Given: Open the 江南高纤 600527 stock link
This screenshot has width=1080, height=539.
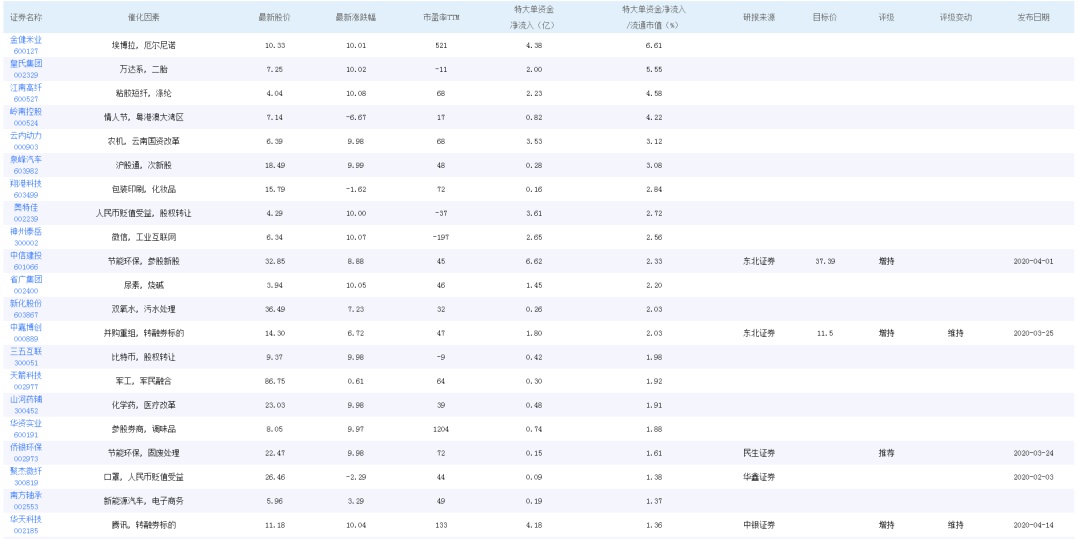Looking at the screenshot, I should point(26,88).
